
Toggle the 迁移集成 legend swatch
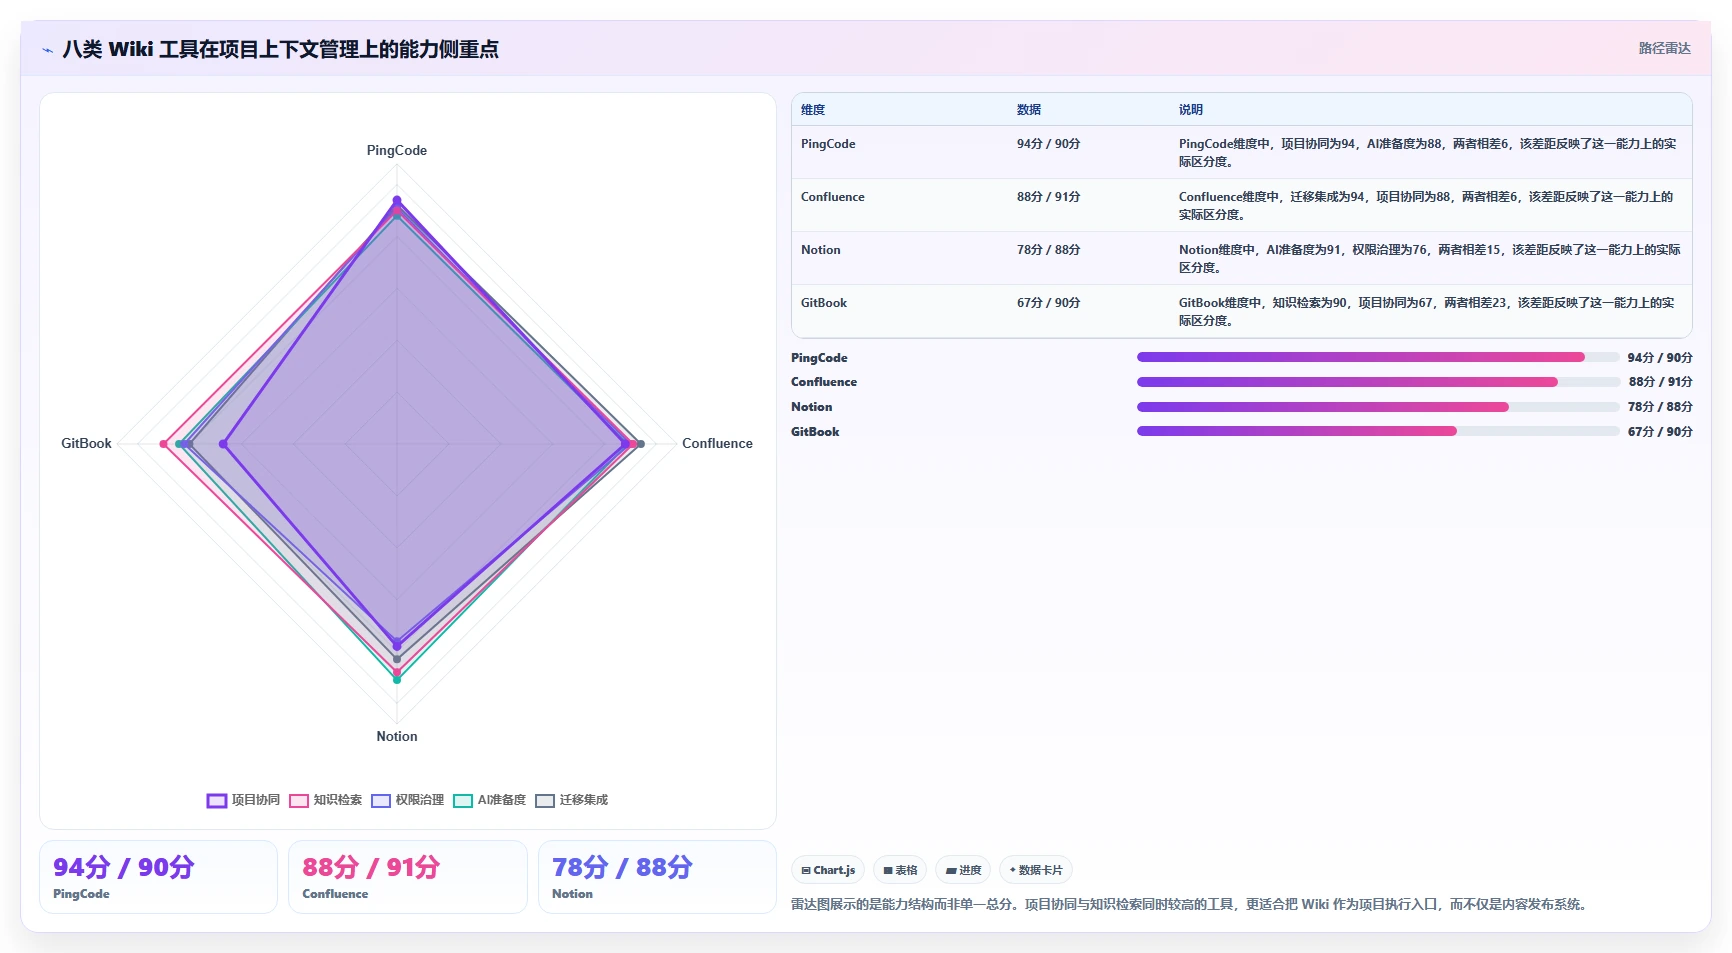tap(545, 800)
